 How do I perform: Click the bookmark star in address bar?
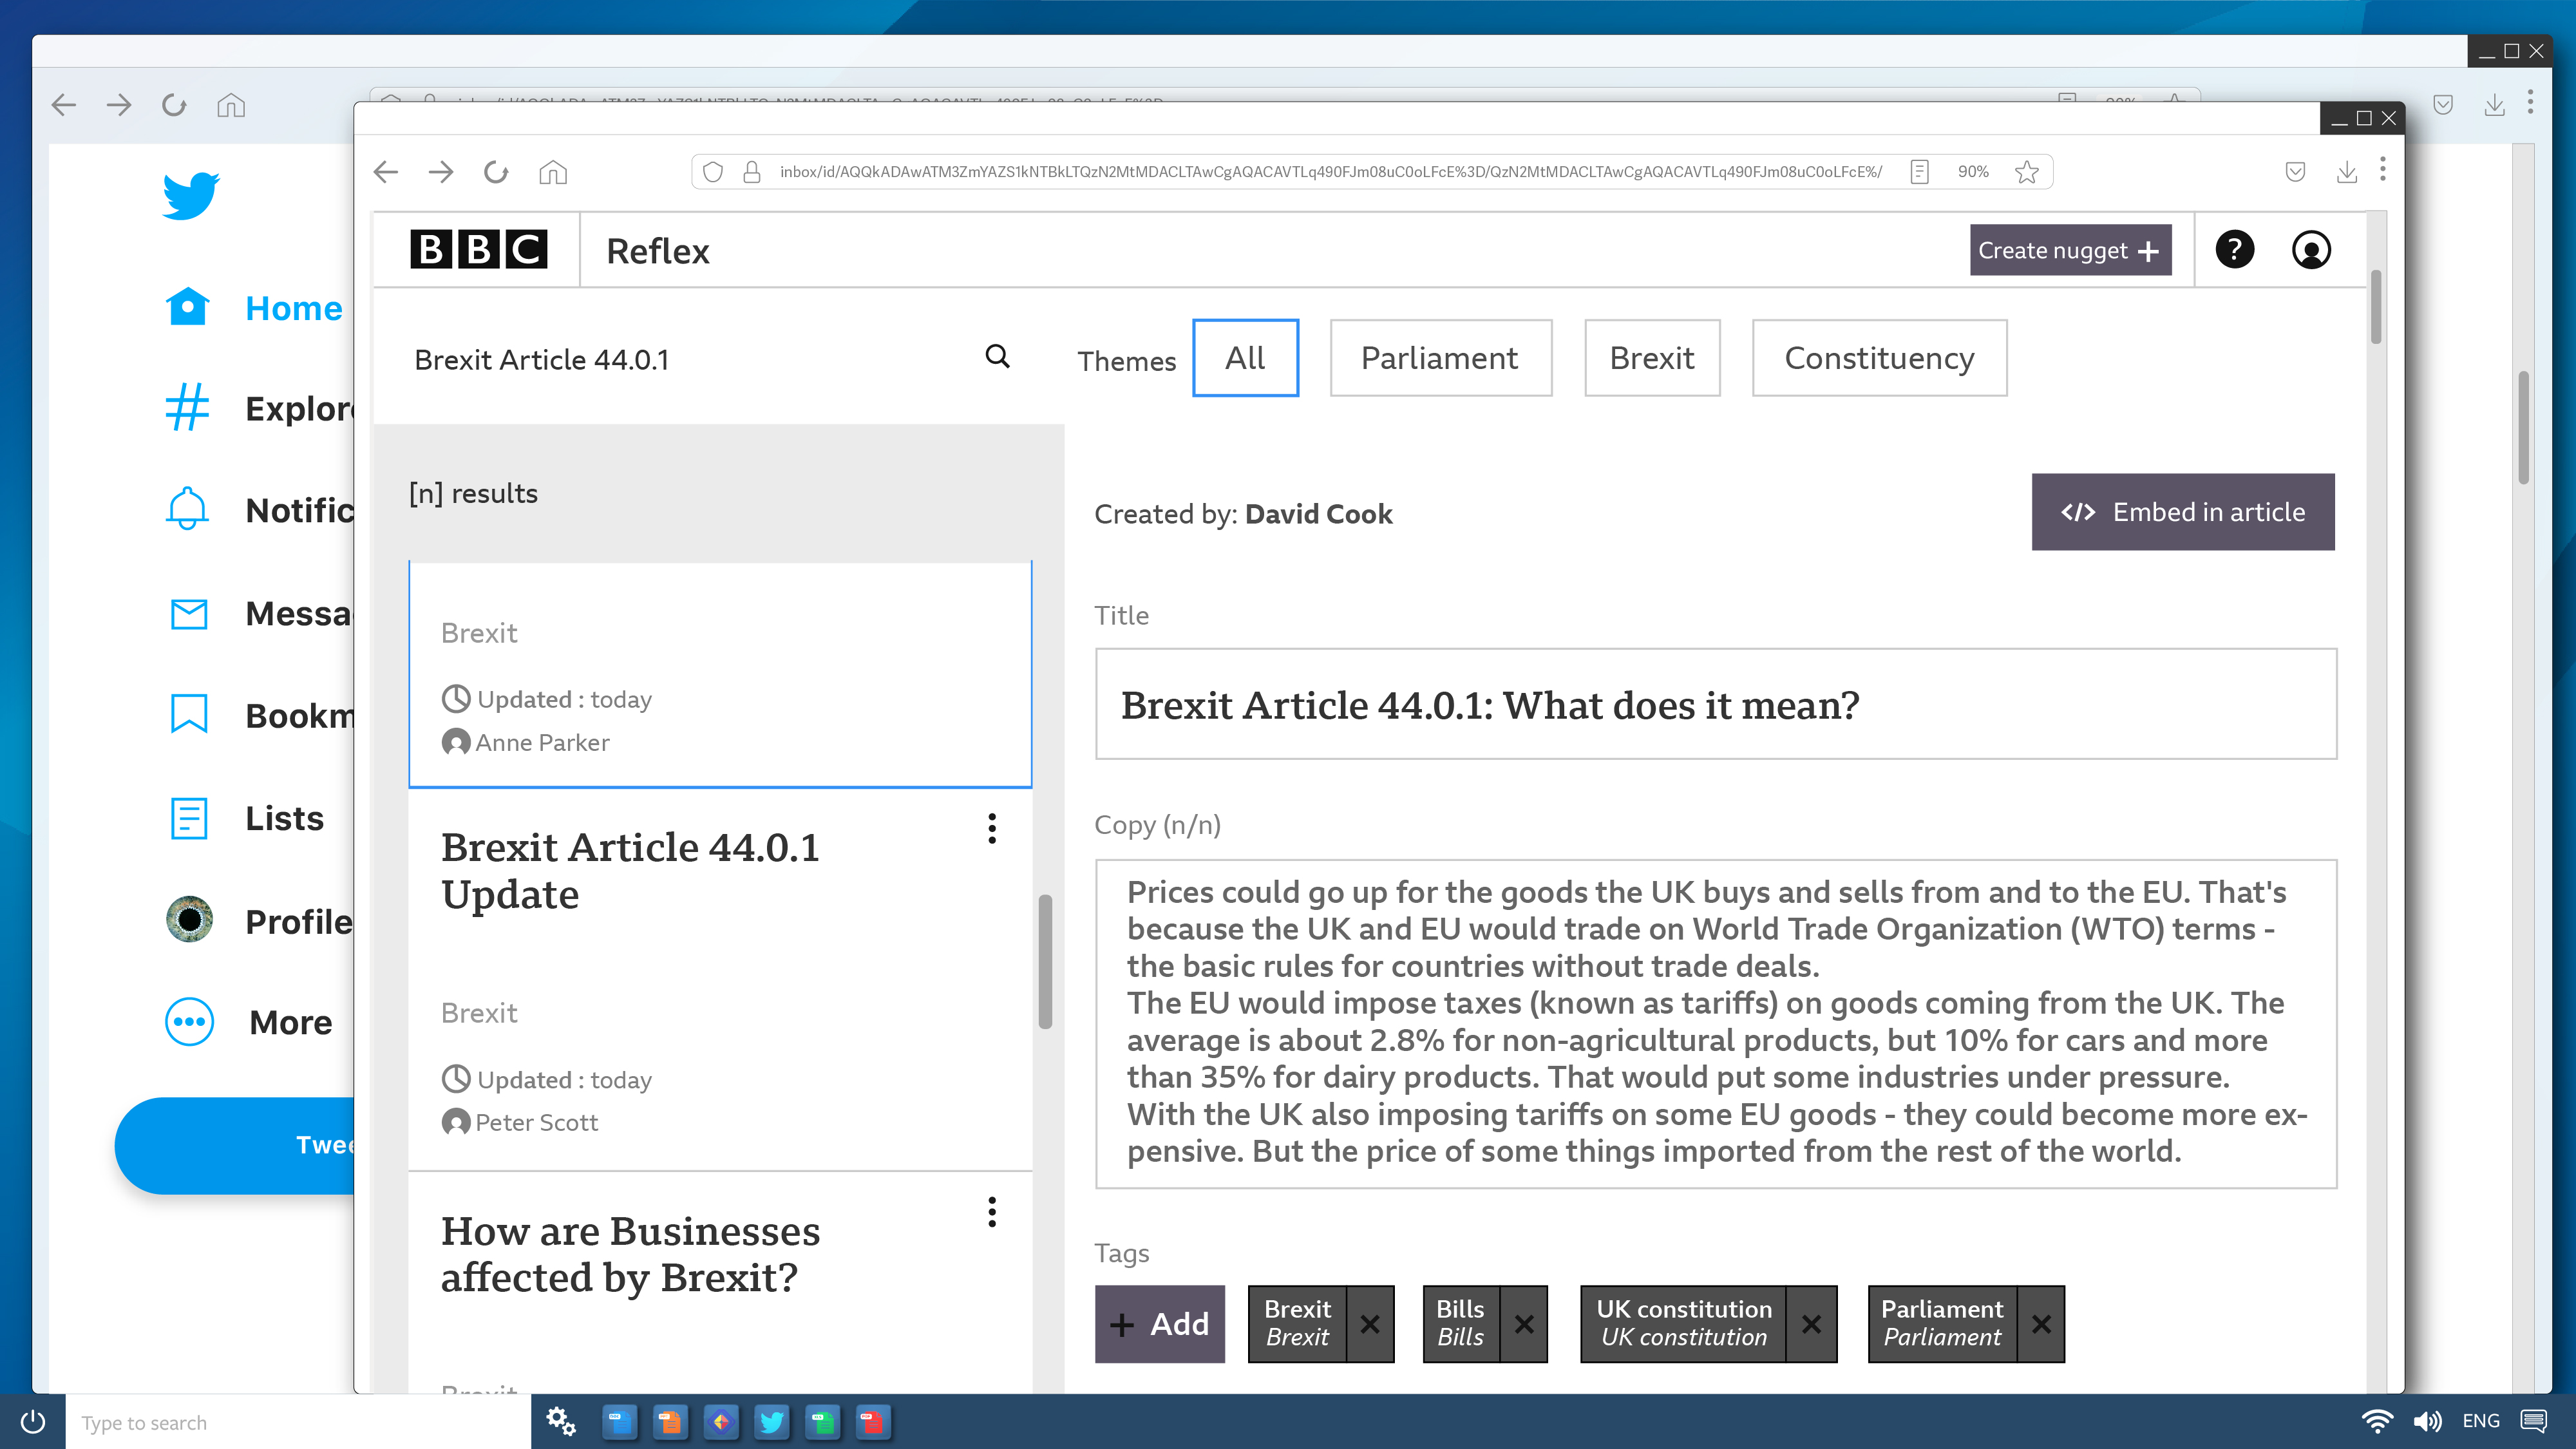tap(2027, 172)
